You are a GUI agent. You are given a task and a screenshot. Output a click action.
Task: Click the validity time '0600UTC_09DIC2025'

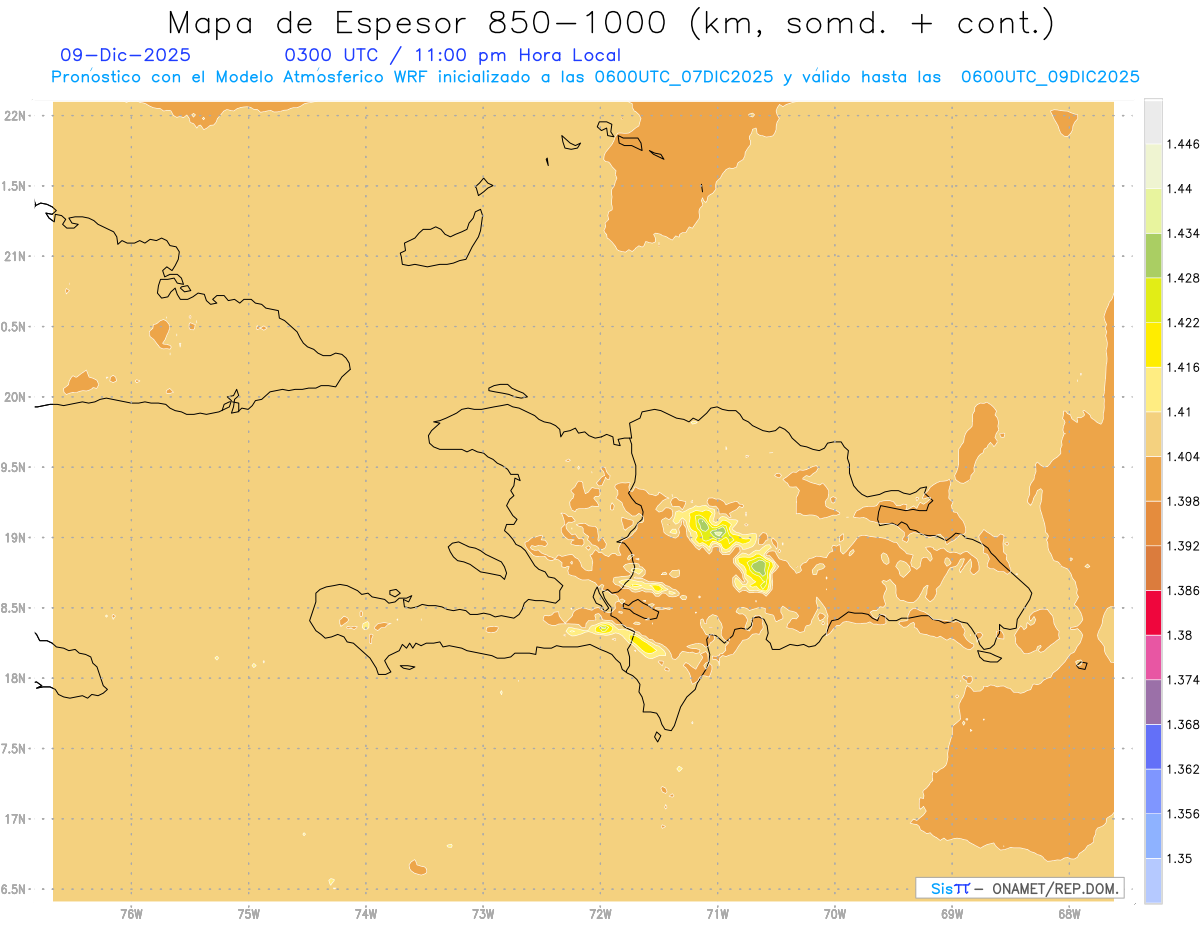click(1050, 77)
